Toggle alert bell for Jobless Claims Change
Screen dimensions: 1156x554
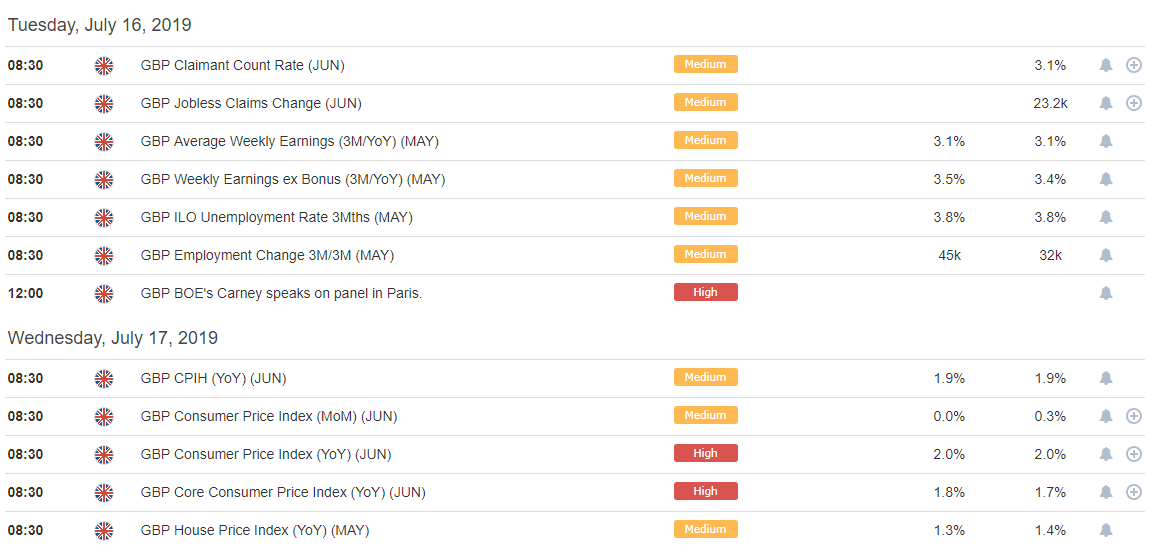click(x=1106, y=103)
